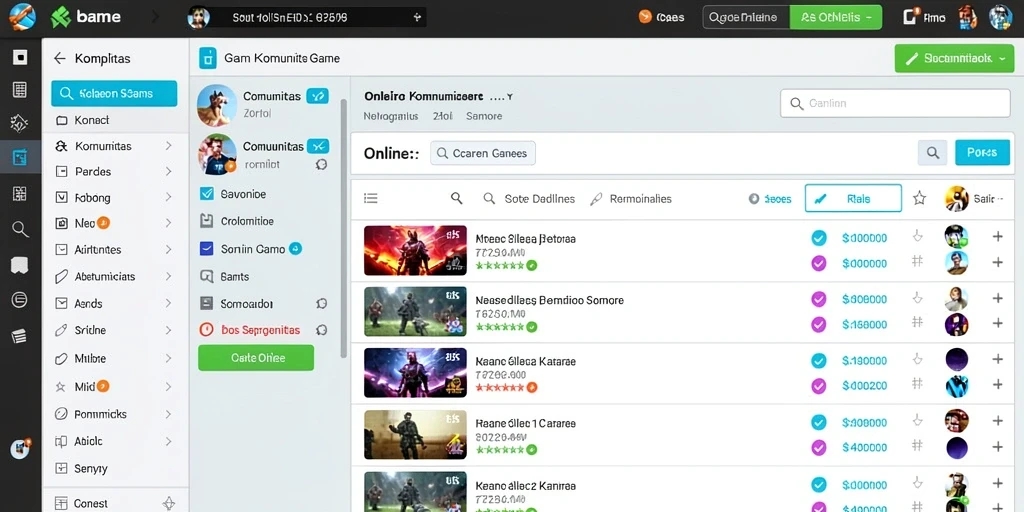This screenshot has width=1024, height=512.
Task: Open the magnifier search icon in left rail
Action: tap(20, 229)
